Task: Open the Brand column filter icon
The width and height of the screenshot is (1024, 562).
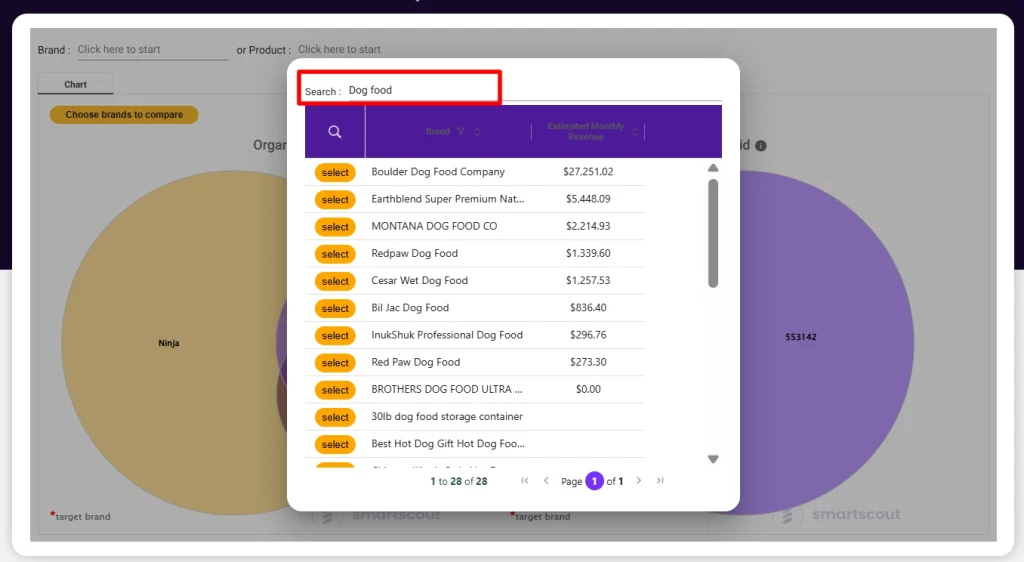Action: tap(461, 132)
